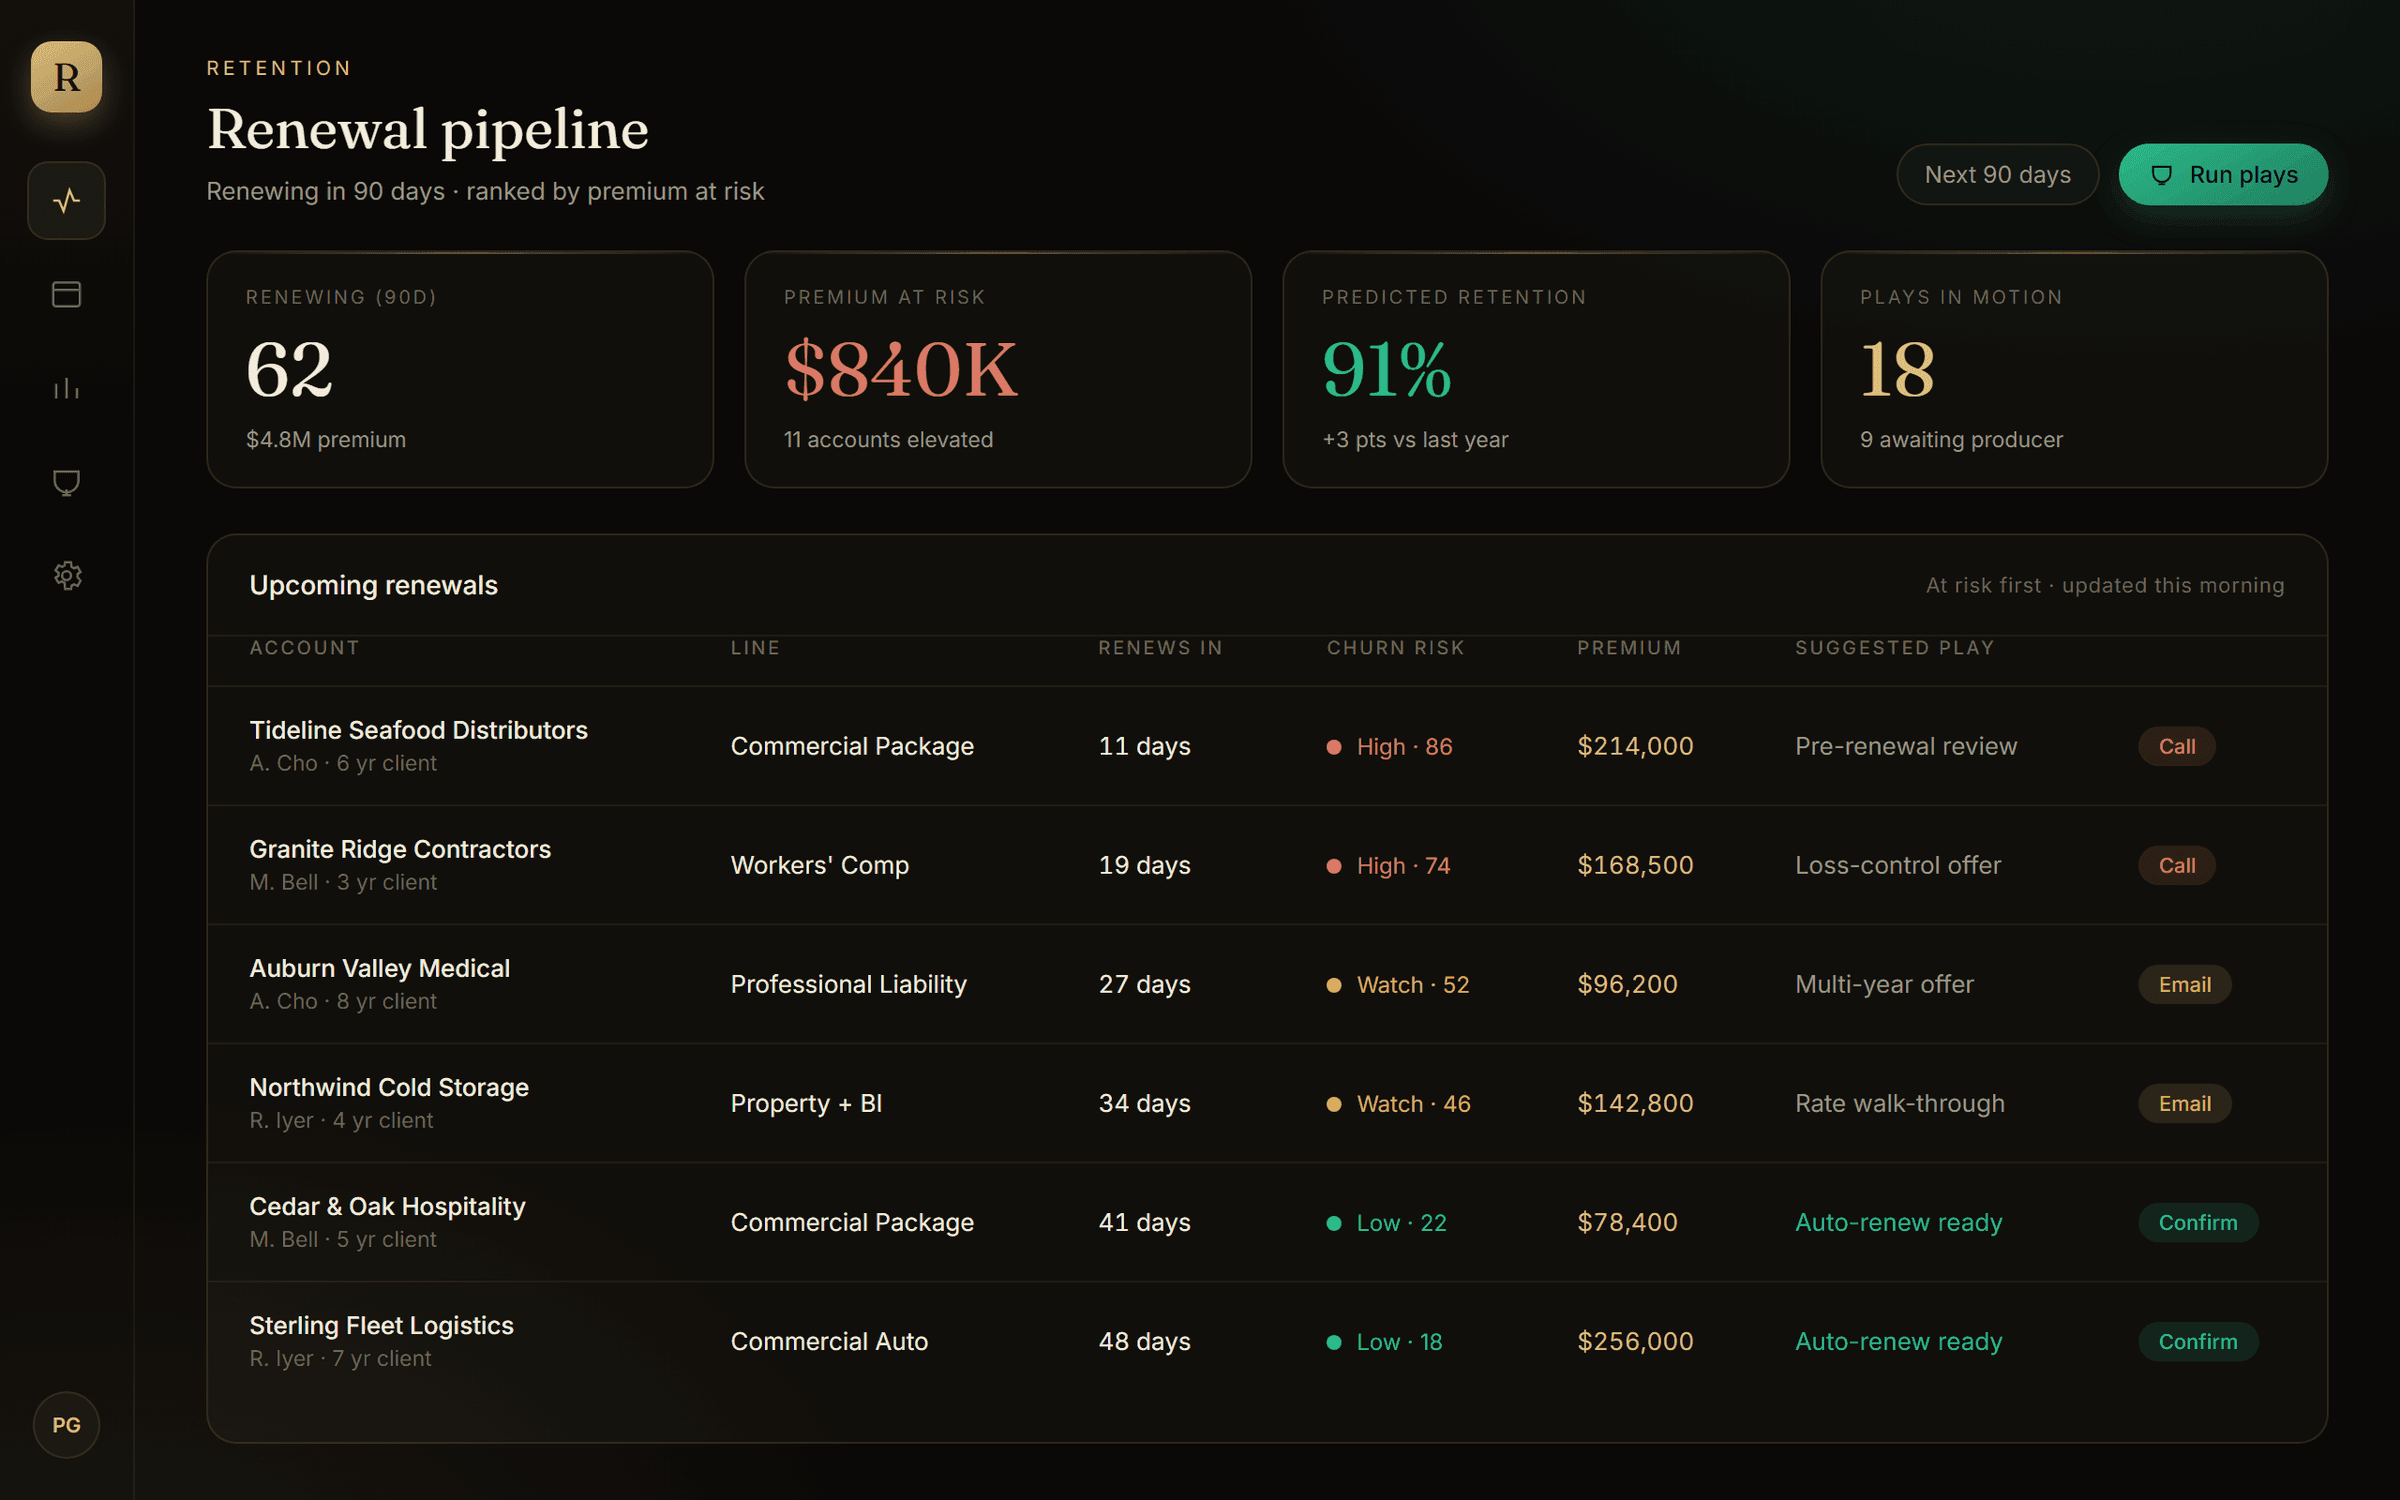This screenshot has width=2400, height=1500.
Task: Click the High · 86 churn risk value
Action: tap(1389, 746)
